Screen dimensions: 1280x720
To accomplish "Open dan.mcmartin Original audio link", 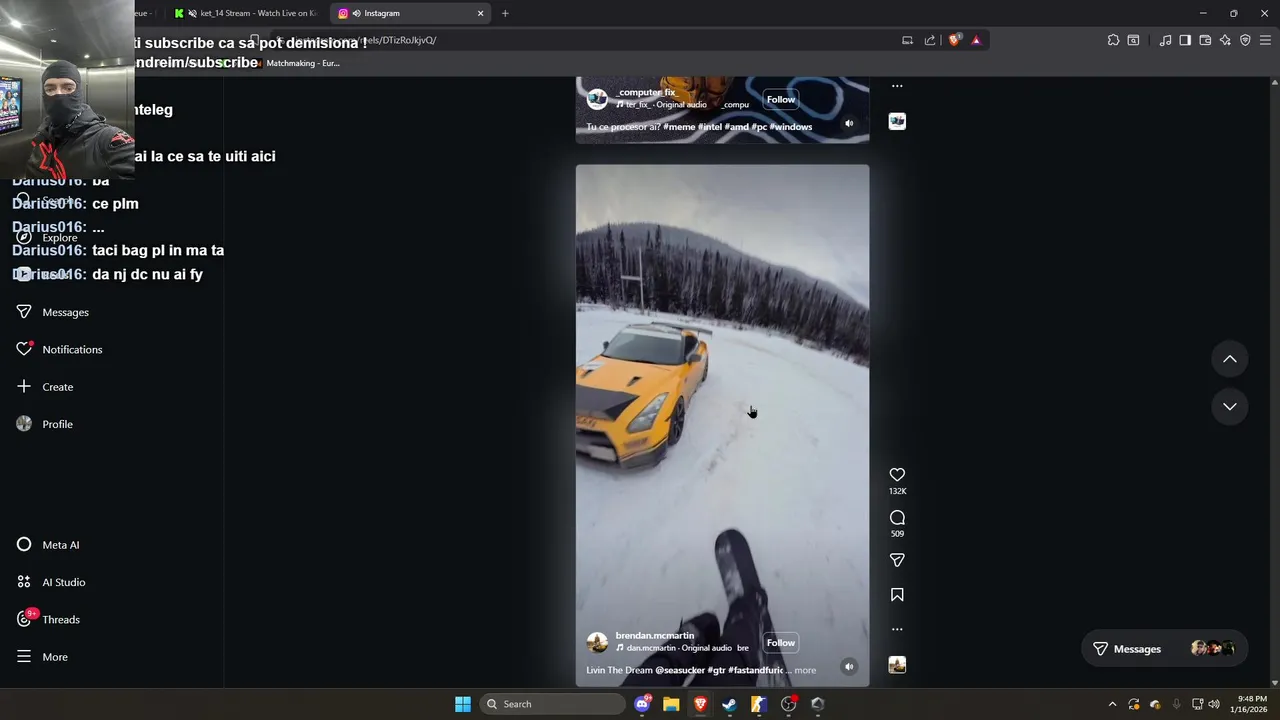I will point(679,648).
